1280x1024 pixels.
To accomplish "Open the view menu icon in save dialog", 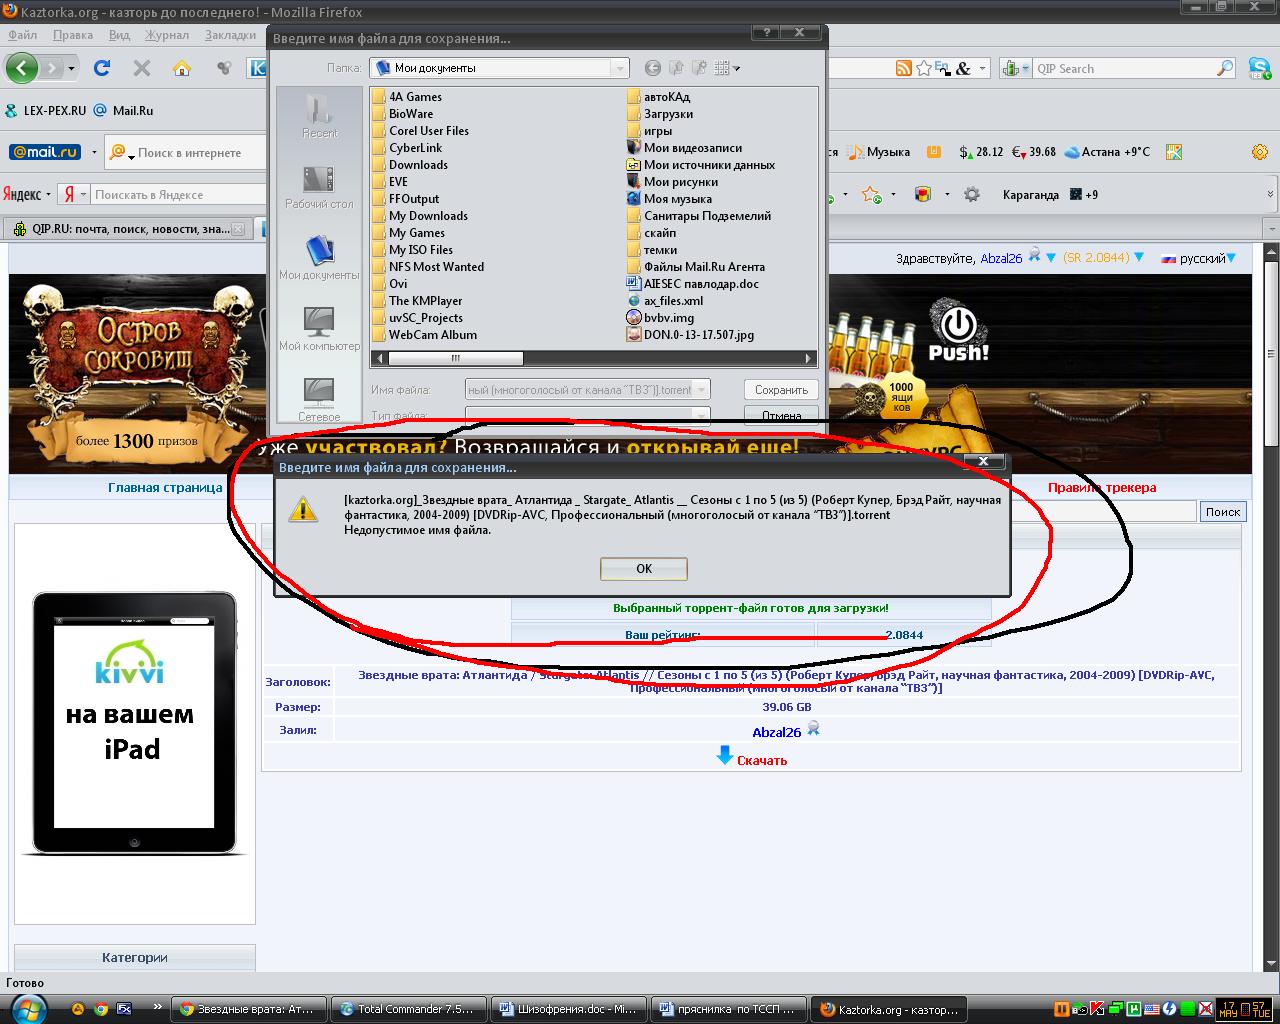I will (727, 68).
